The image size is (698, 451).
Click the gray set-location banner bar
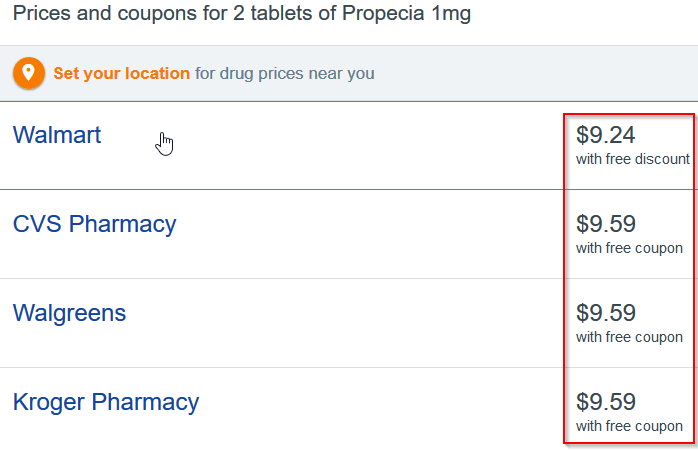coord(349,73)
